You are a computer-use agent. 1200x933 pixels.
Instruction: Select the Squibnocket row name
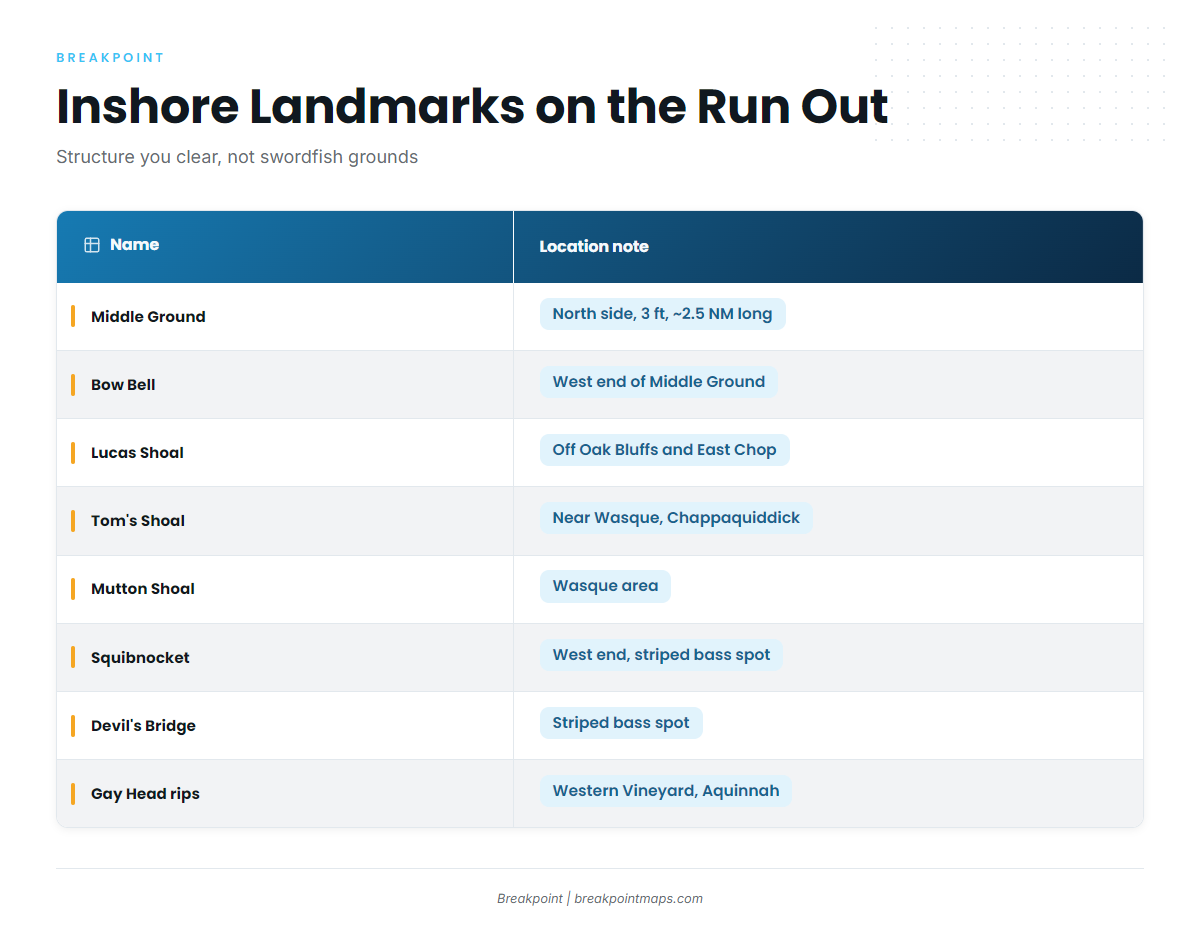140,658
